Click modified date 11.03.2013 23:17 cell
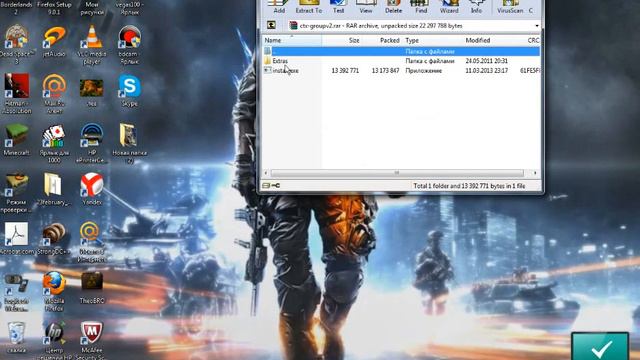The image size is (640, 360). point(486,71)
